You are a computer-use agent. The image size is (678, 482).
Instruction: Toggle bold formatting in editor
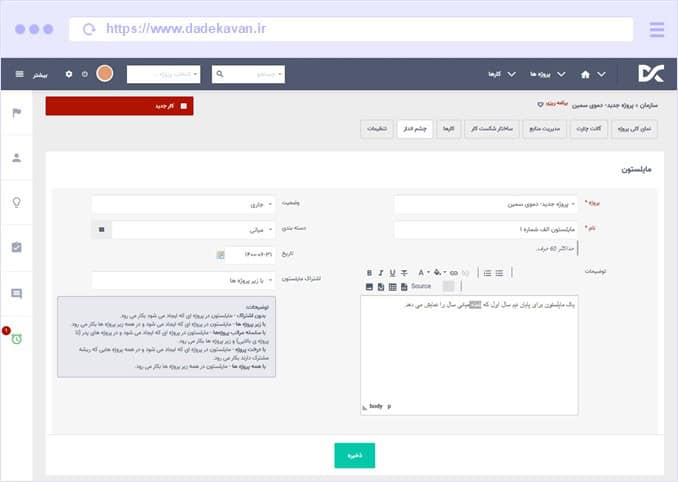pos(369,272)
